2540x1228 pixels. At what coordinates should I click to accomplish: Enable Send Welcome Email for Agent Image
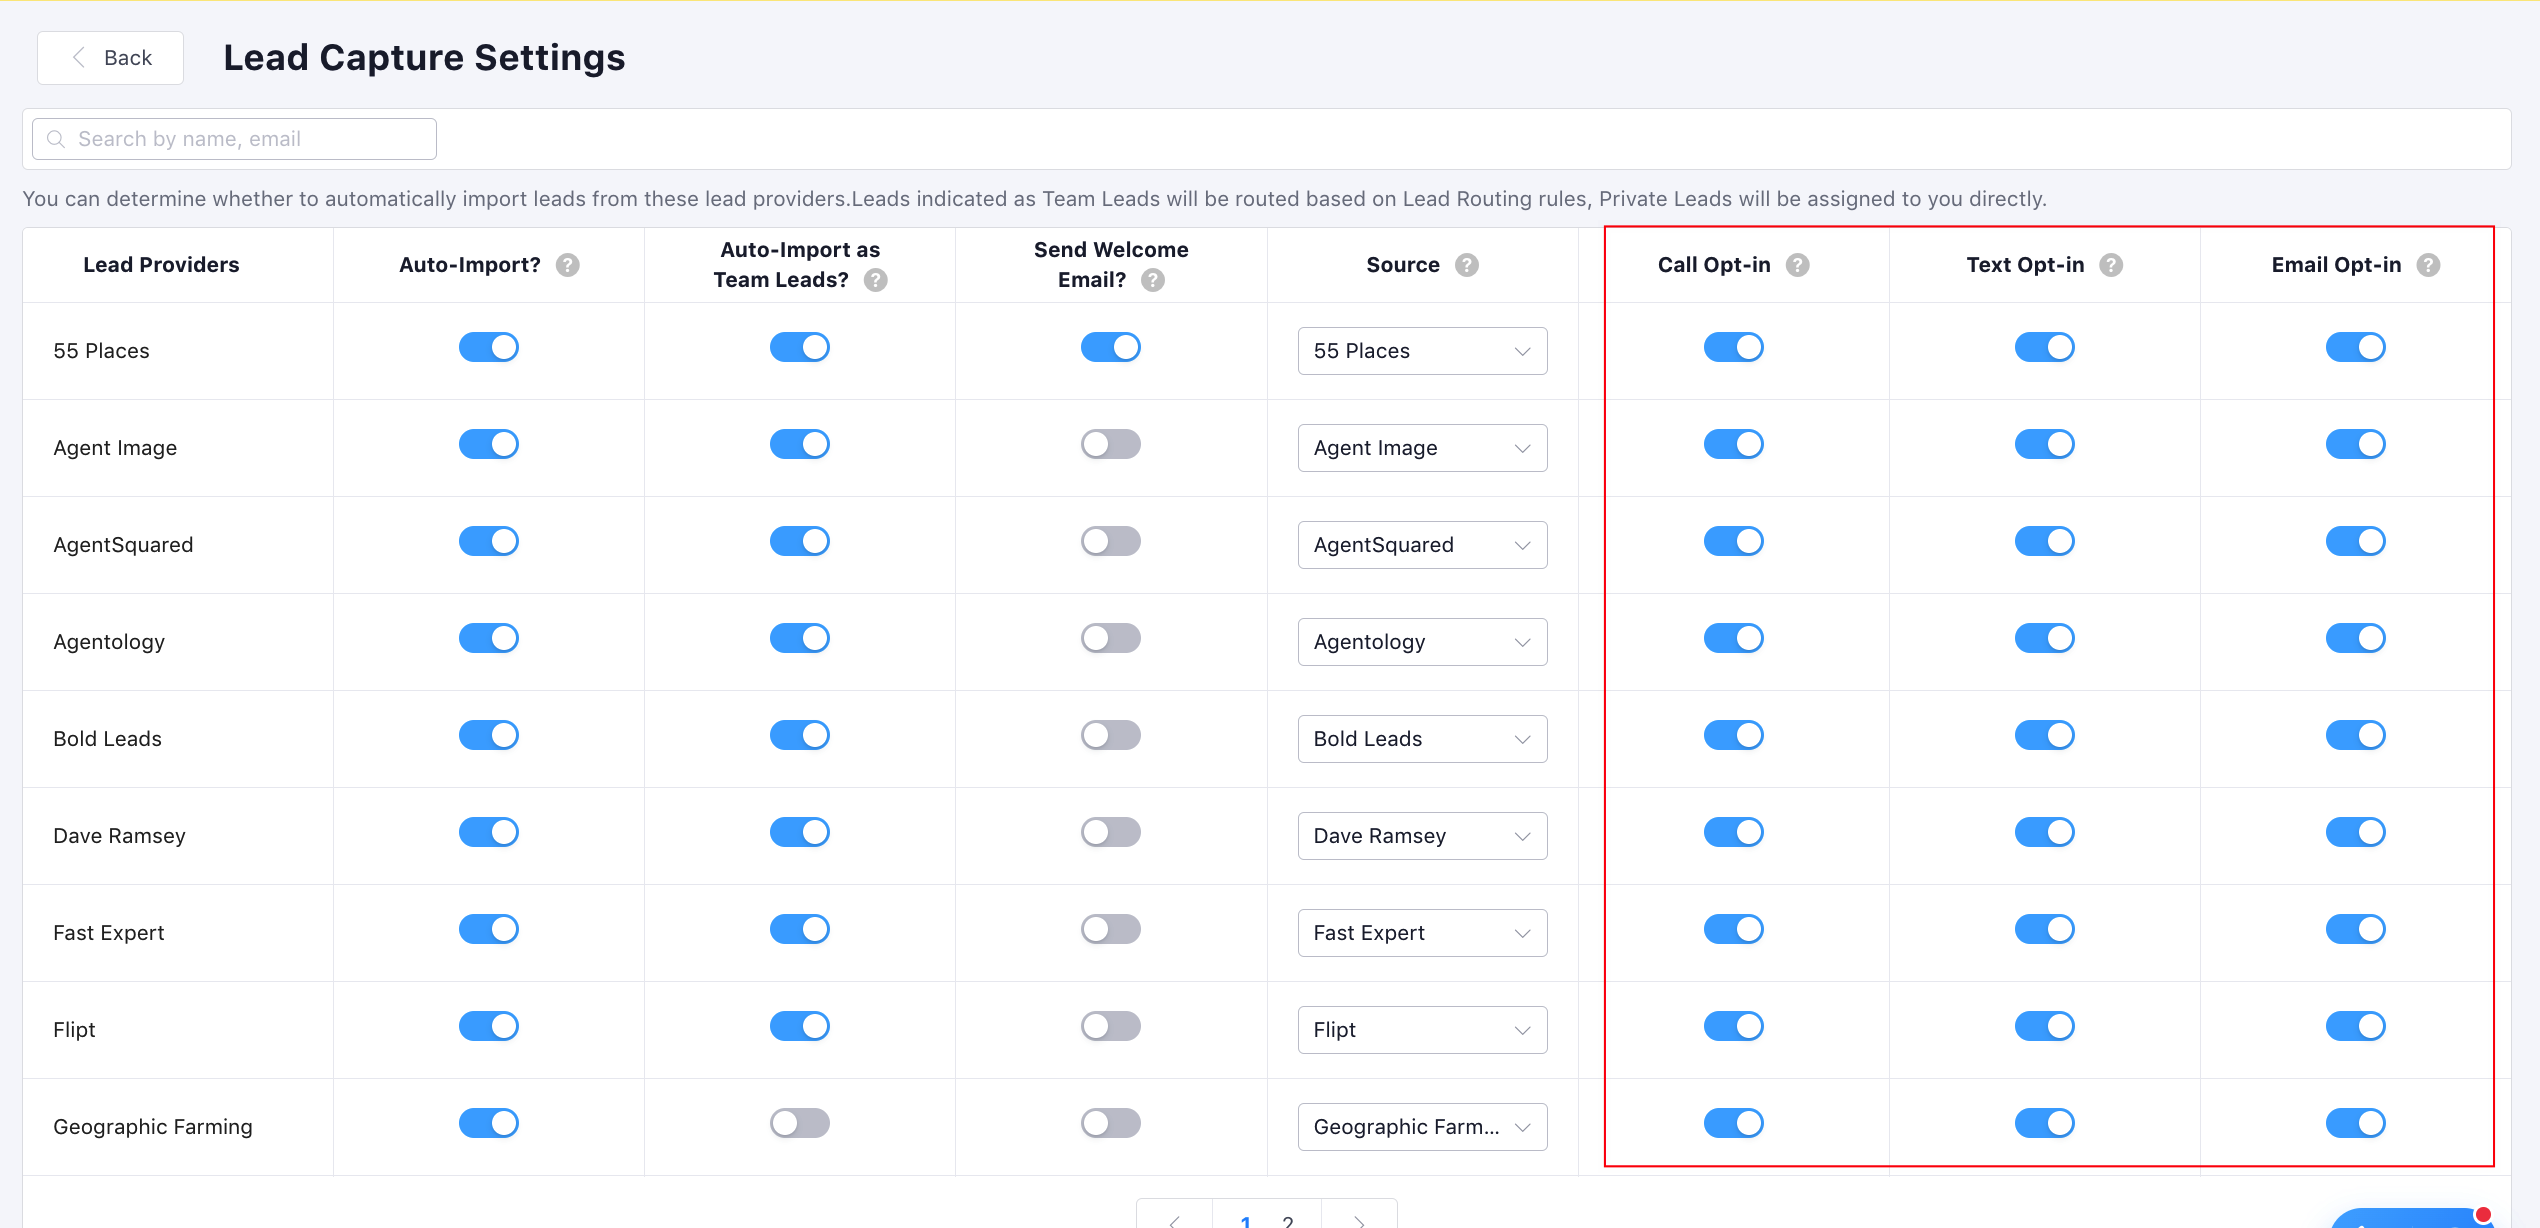pos(1111,444)
